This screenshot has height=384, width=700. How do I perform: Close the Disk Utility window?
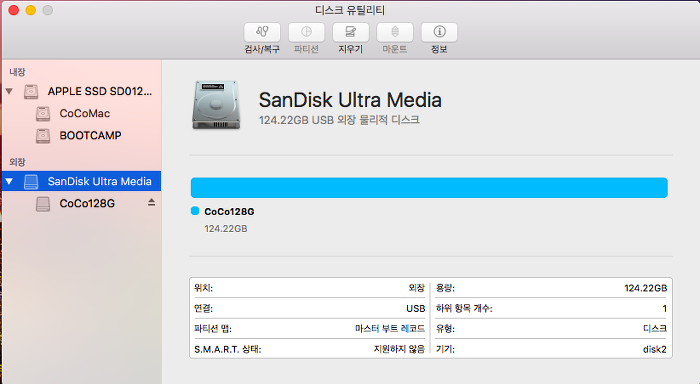14,10
